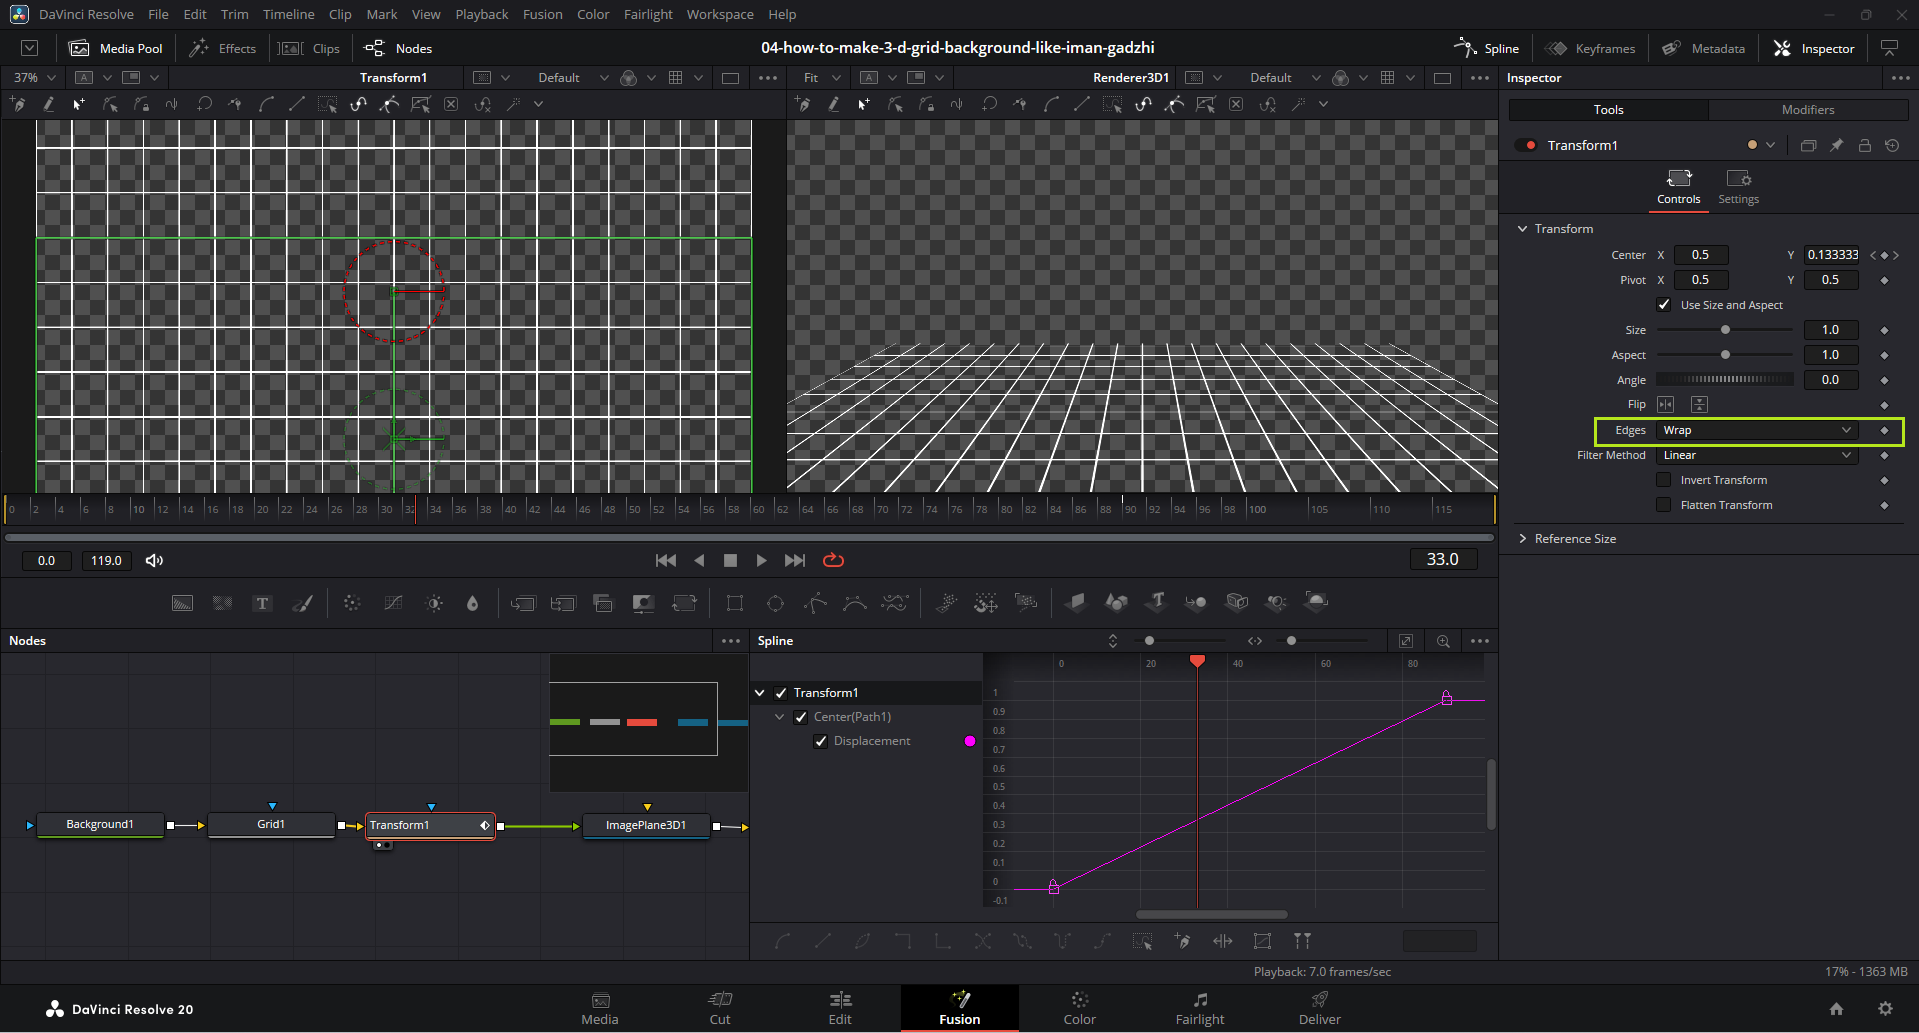
Task: Click the Text tool icon in toolbar
Action: pos(262,603)
